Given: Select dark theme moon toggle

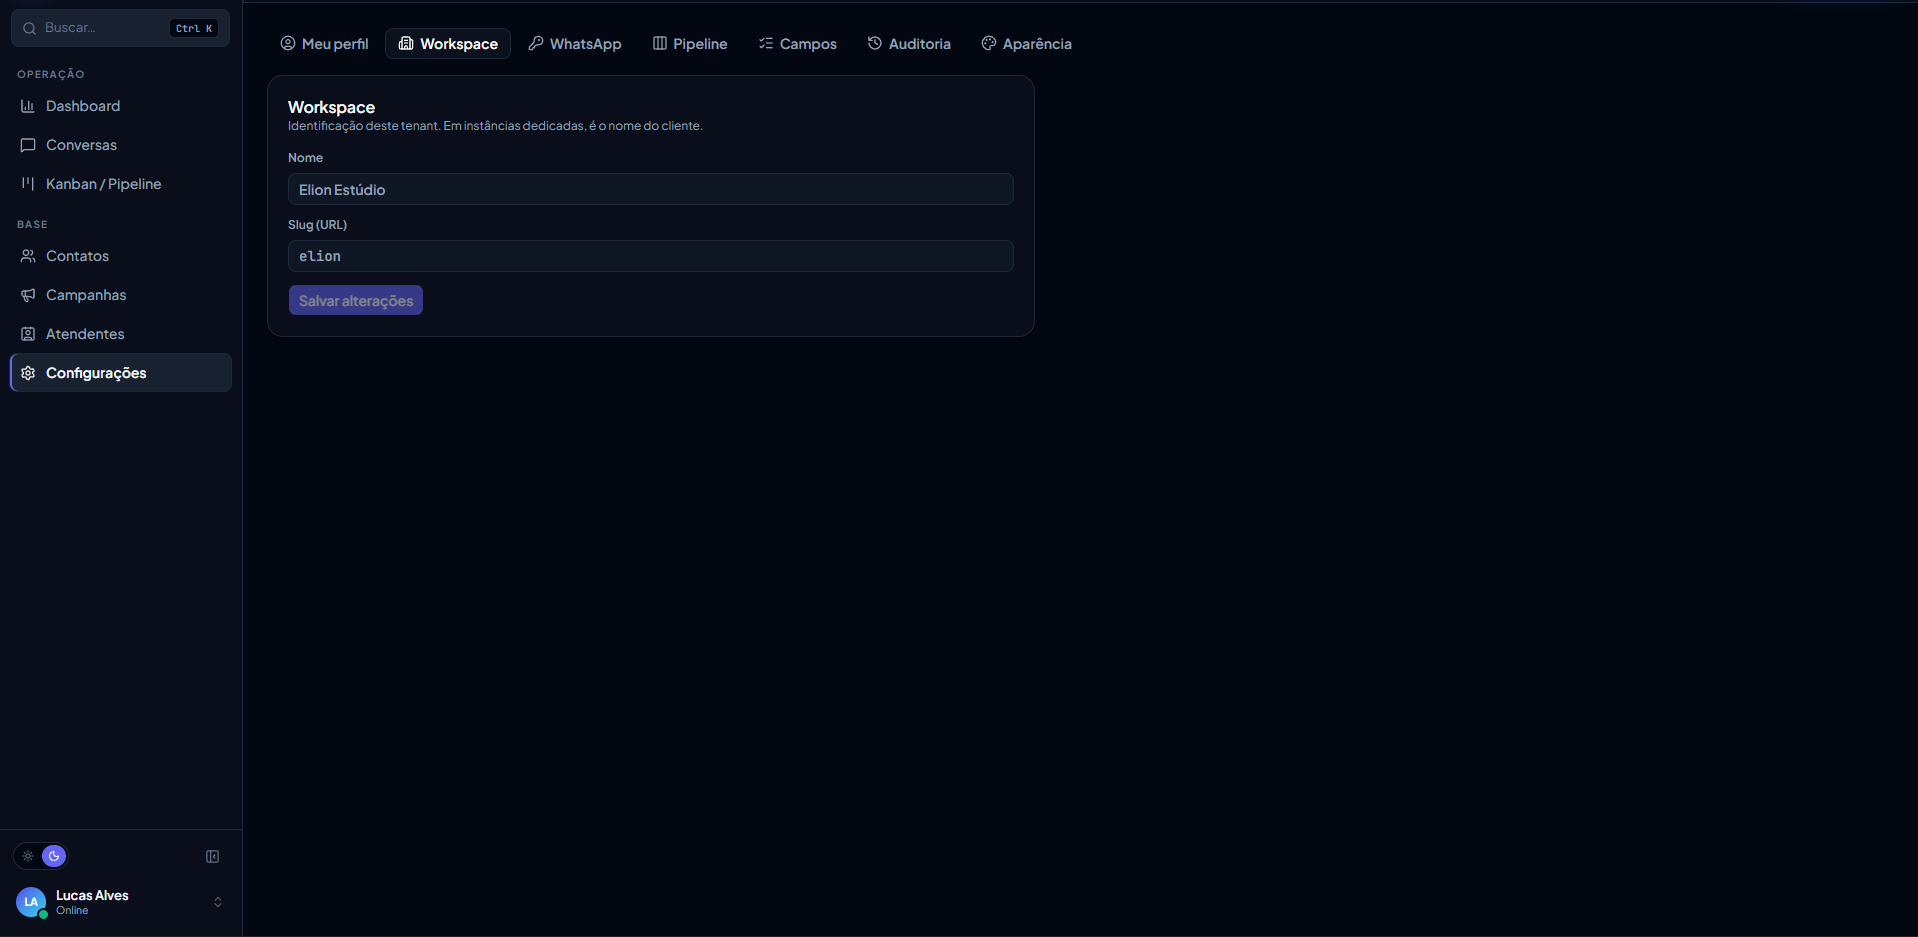Looking at the screenshot, I should tap(54, 856).
